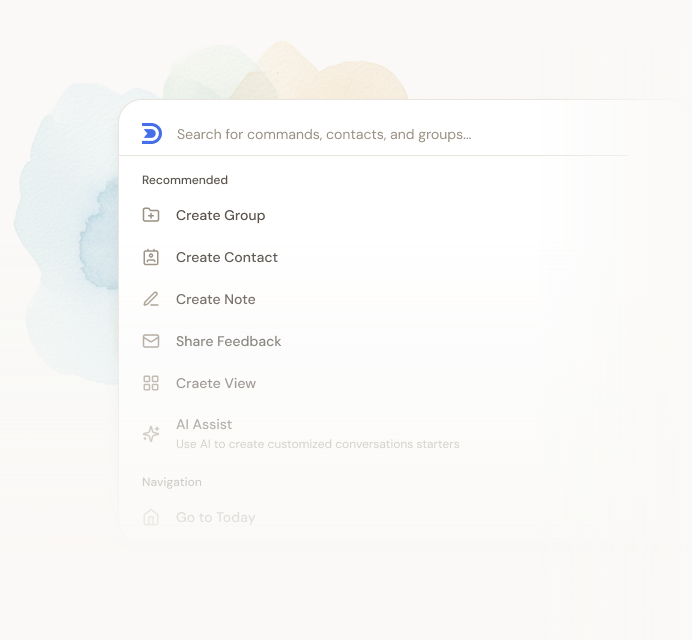
Task: Click the blue D logo icon
Action: click(152, 134)
